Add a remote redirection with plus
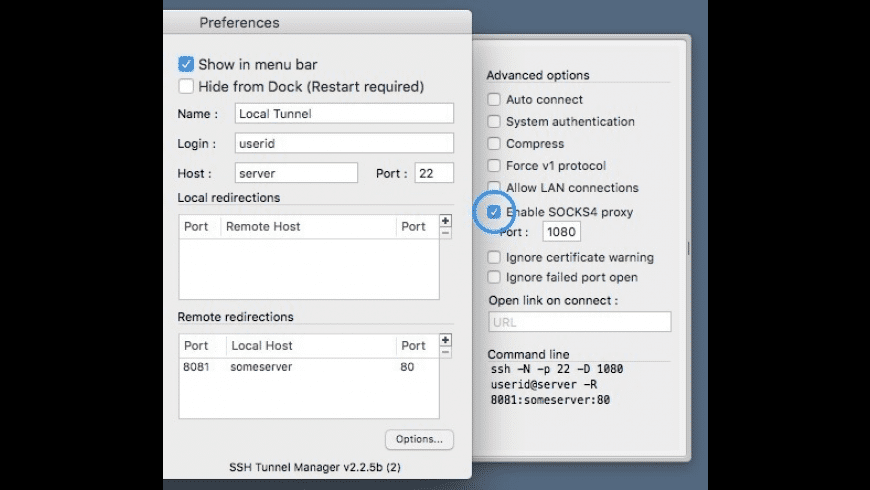The height and width of the screenshot is (490, 870). (x=446, y=340)
